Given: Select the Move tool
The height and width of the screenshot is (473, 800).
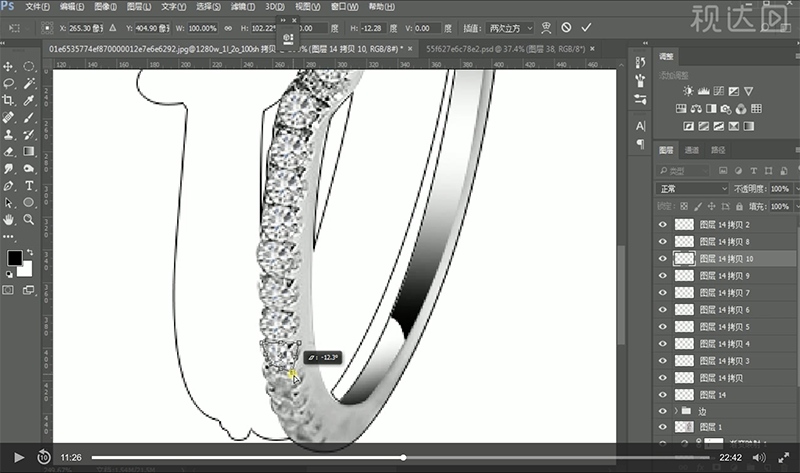Looking at the screenshot, I should coord(8,66).
